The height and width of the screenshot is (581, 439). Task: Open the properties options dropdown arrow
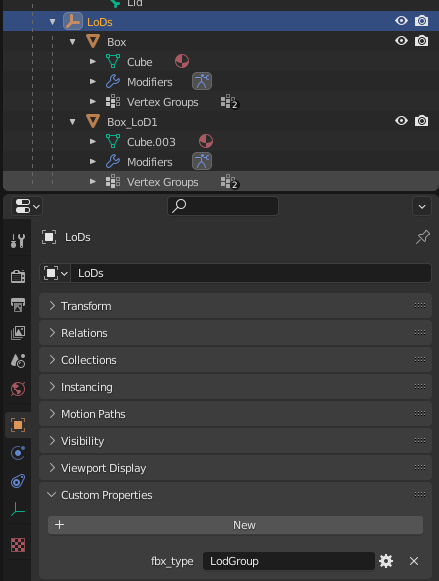coord(422,206)
